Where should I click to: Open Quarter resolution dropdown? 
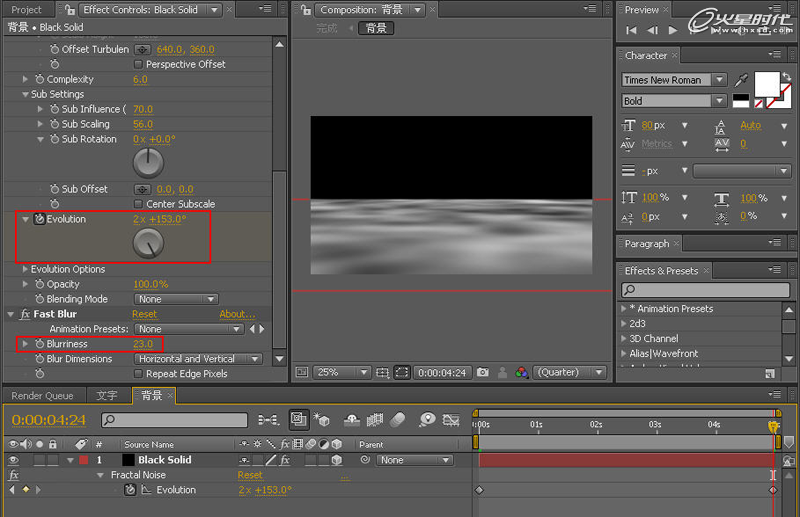pos(569,373)
